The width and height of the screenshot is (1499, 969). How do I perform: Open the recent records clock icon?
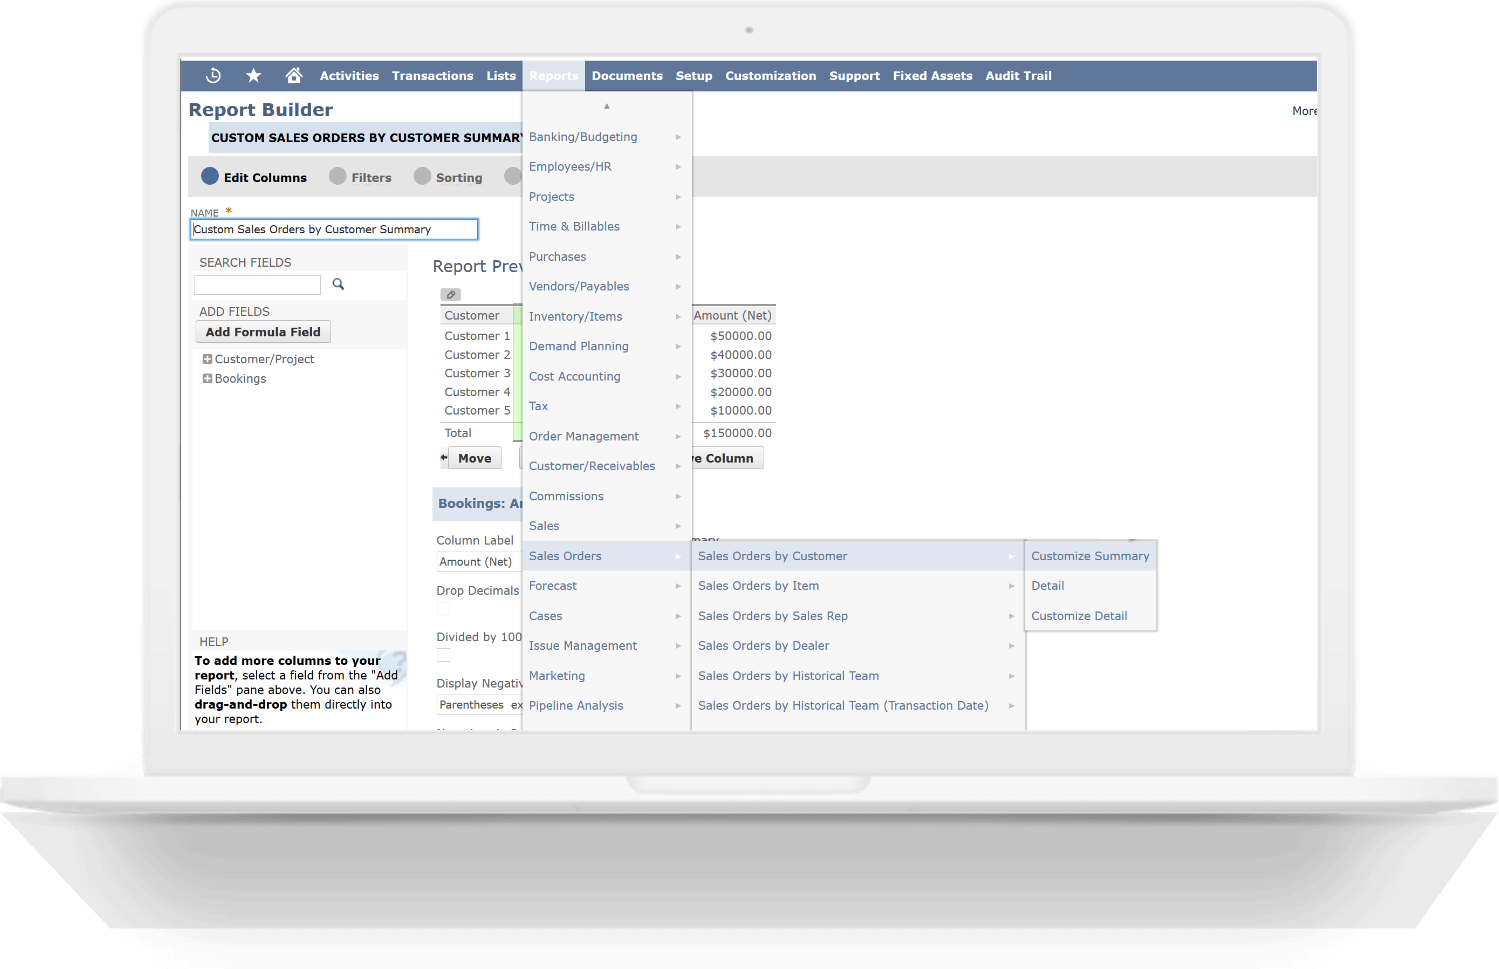[x=213, y=76]
